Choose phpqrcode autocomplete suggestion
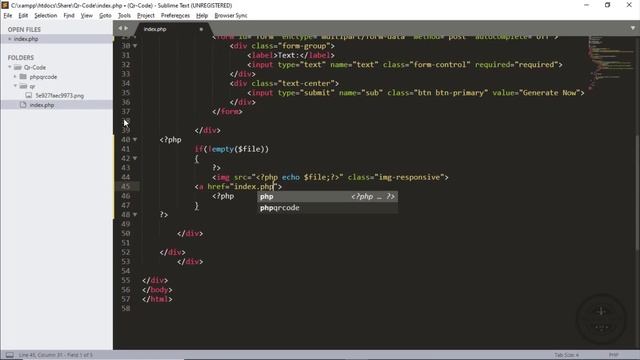The width and height of the screenshot is (640, 360). 327,208
